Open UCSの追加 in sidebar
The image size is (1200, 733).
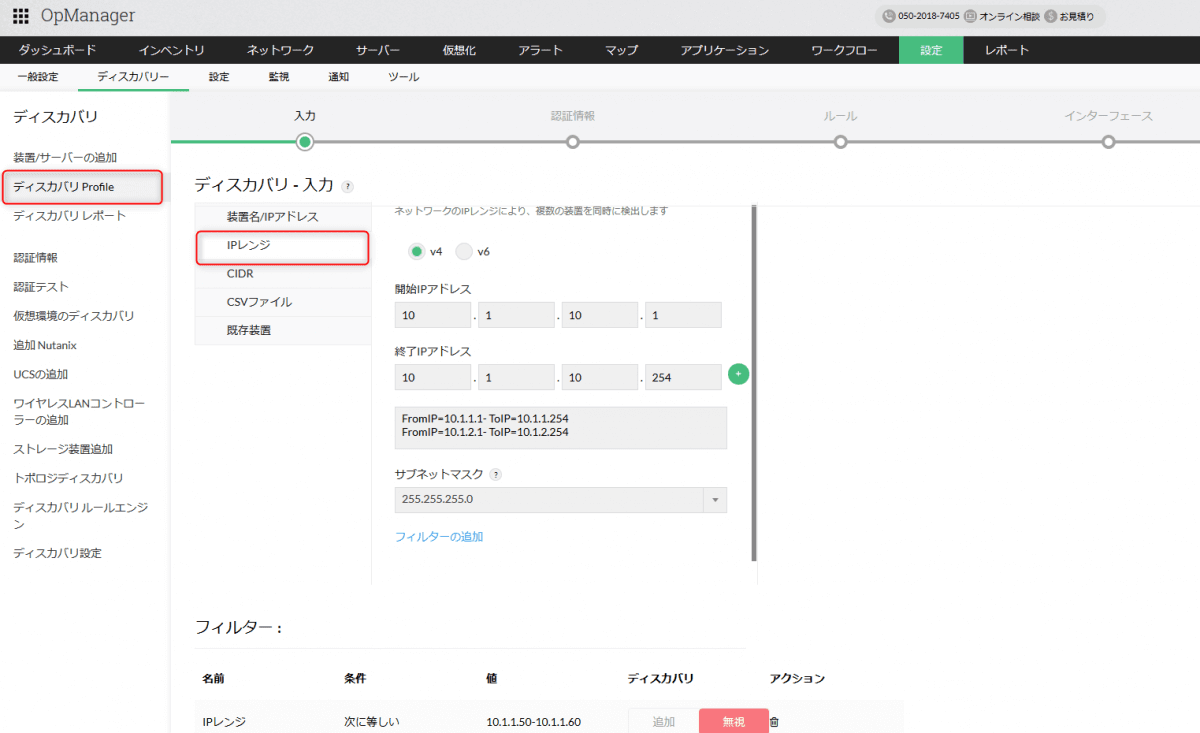(41, 374)
